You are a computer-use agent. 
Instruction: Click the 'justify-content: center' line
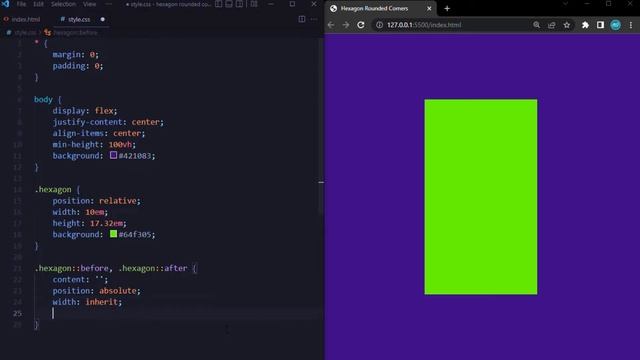[x=108, y=122]
